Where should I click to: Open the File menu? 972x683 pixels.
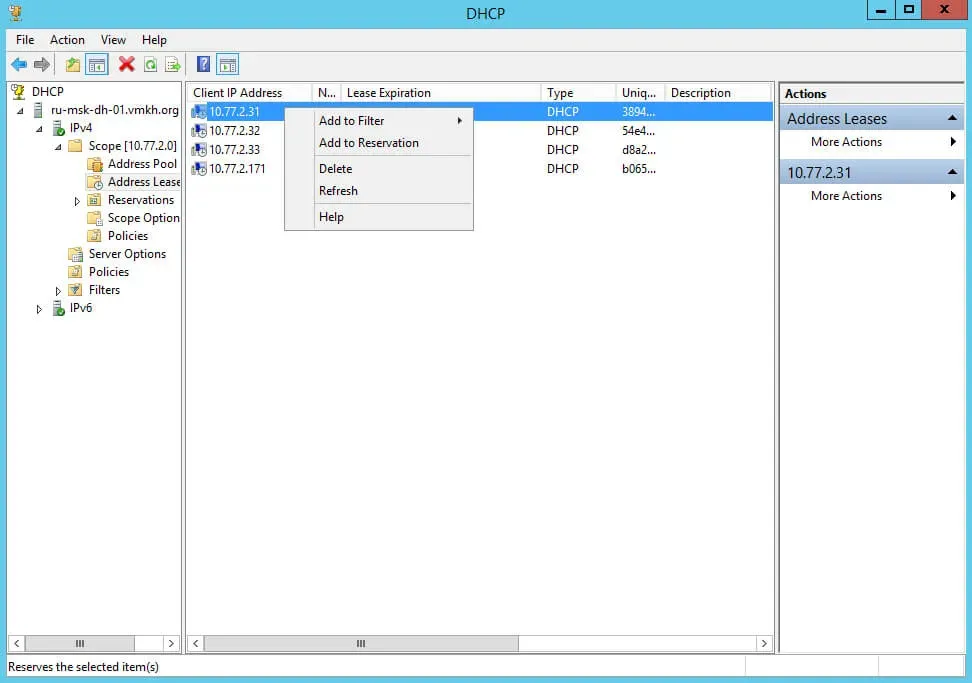pos(25,40)
